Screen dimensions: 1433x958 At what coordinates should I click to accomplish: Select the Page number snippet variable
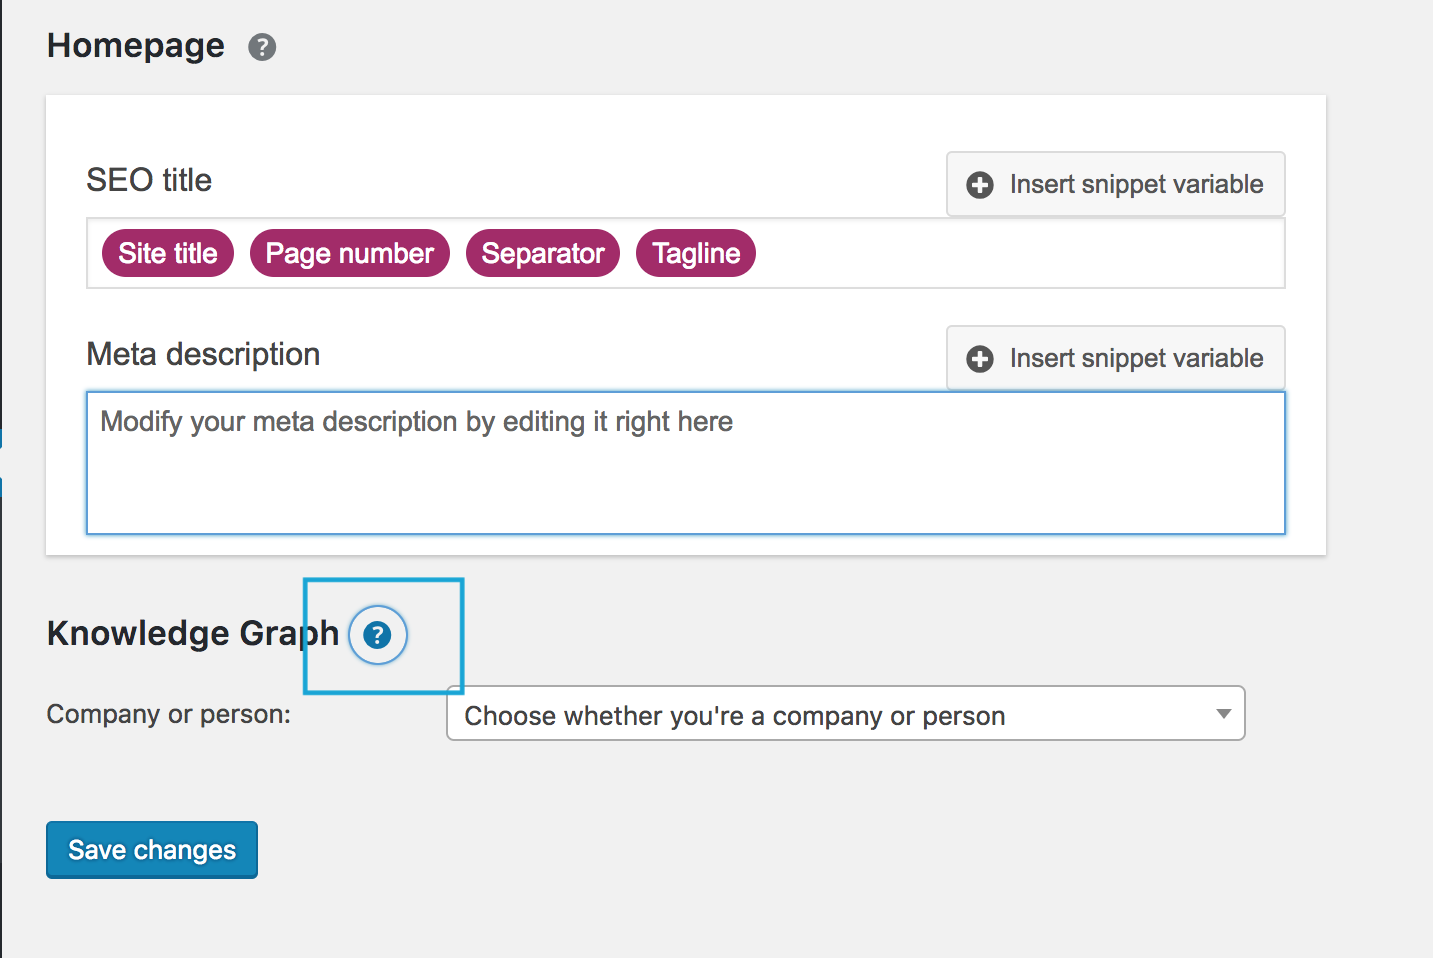point(349,253)
